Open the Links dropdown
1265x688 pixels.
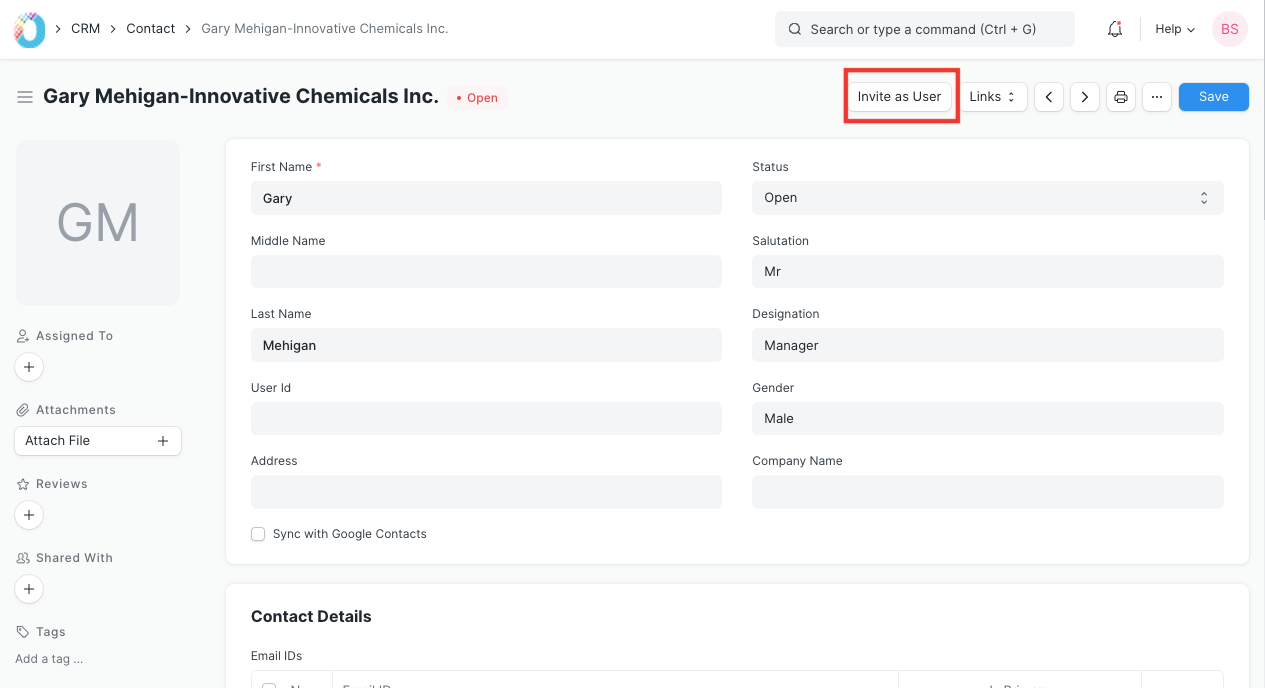point(993,96)
